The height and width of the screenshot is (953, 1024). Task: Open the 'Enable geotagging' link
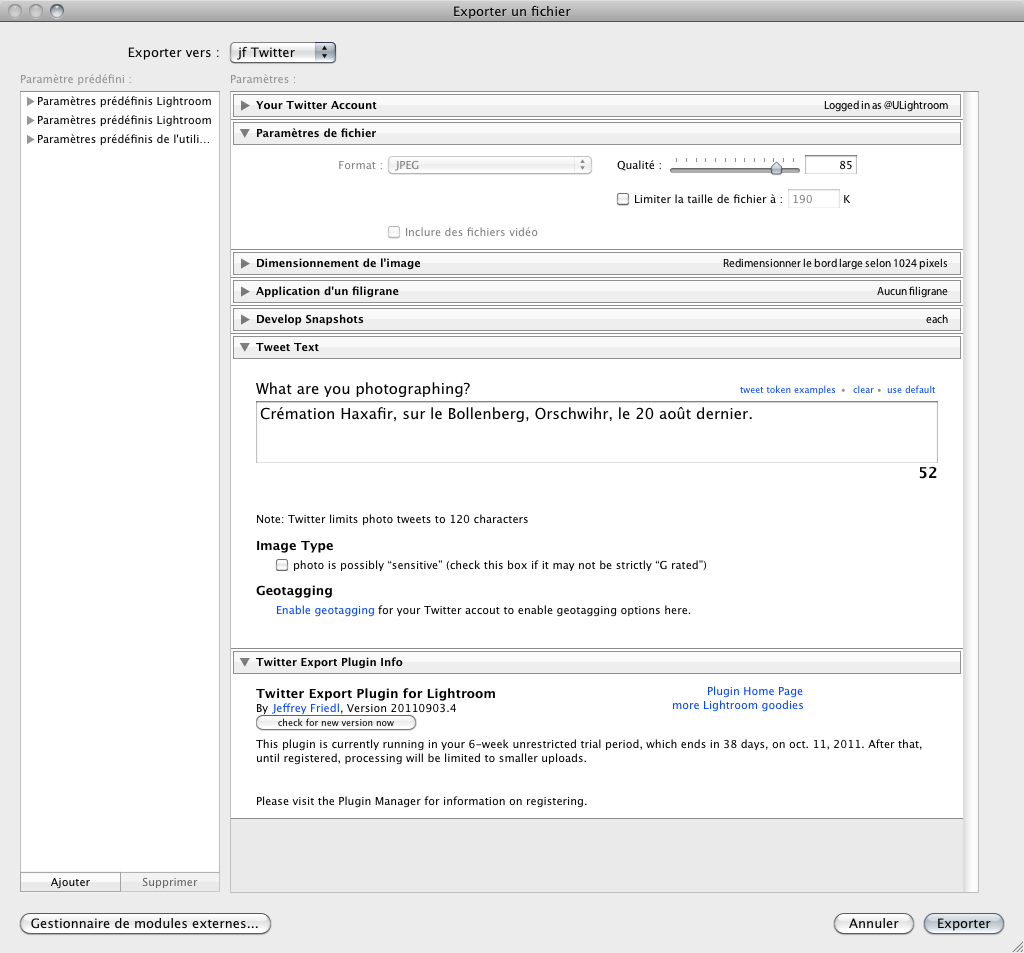pos(325,610)
